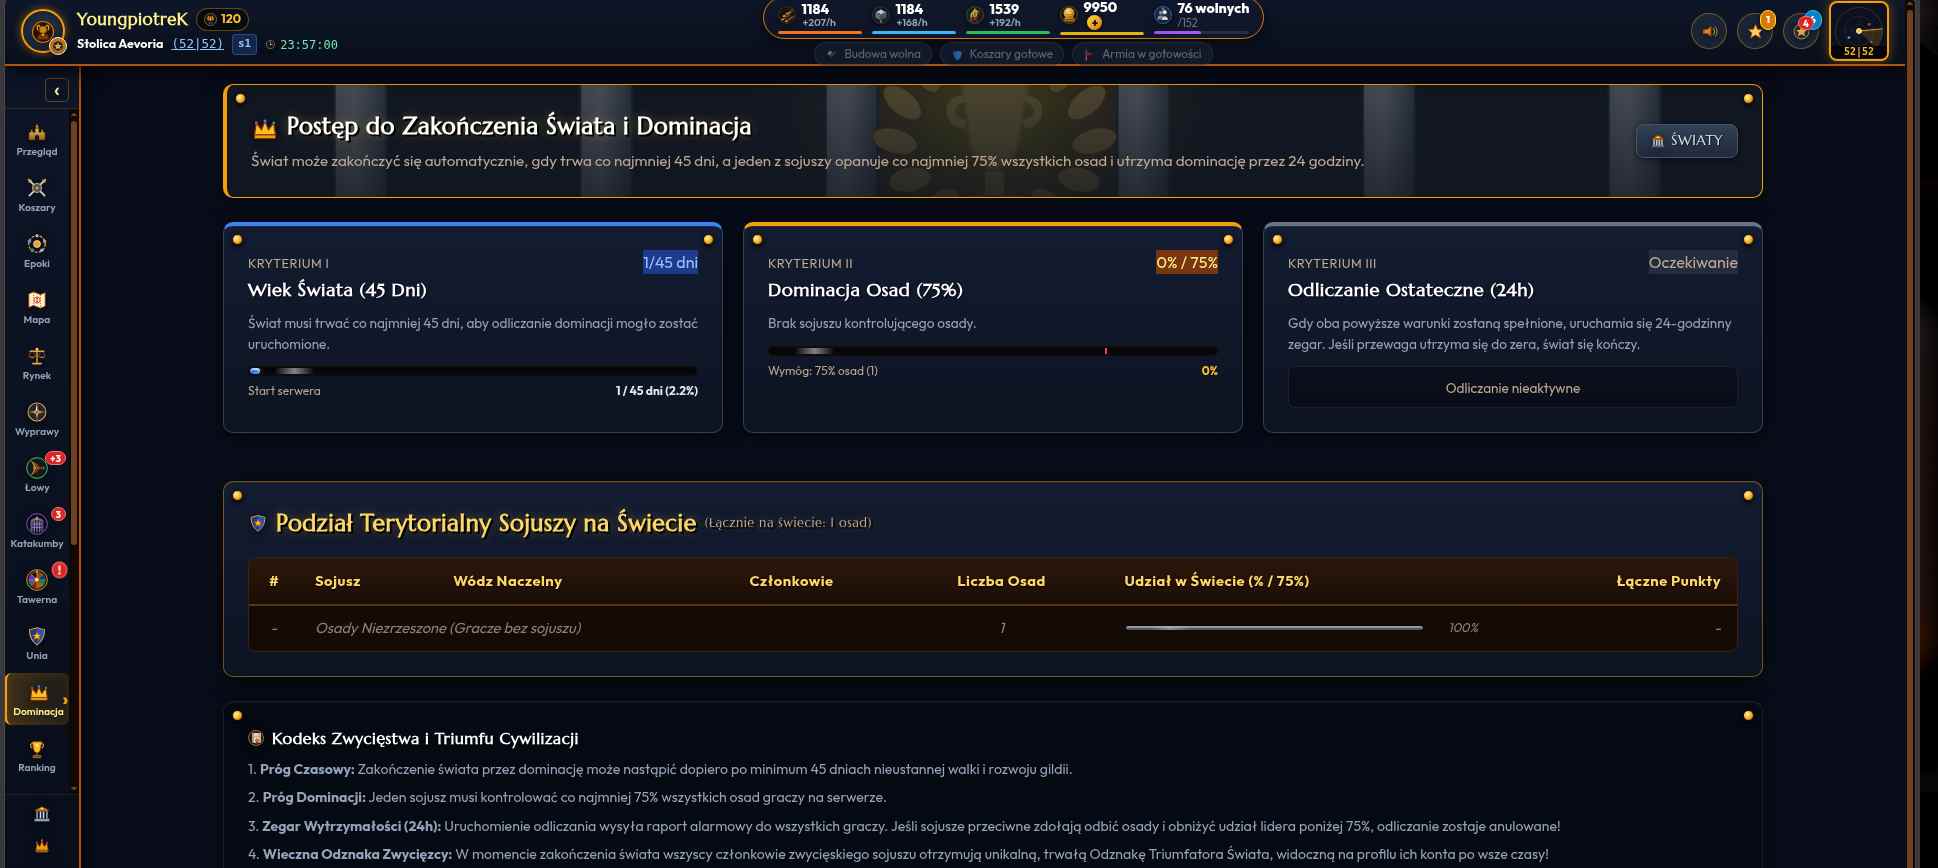Viewport: 1938px width, 868px height.
Task: Open the minimap radar thumbnail
Action: [1859, 31]
